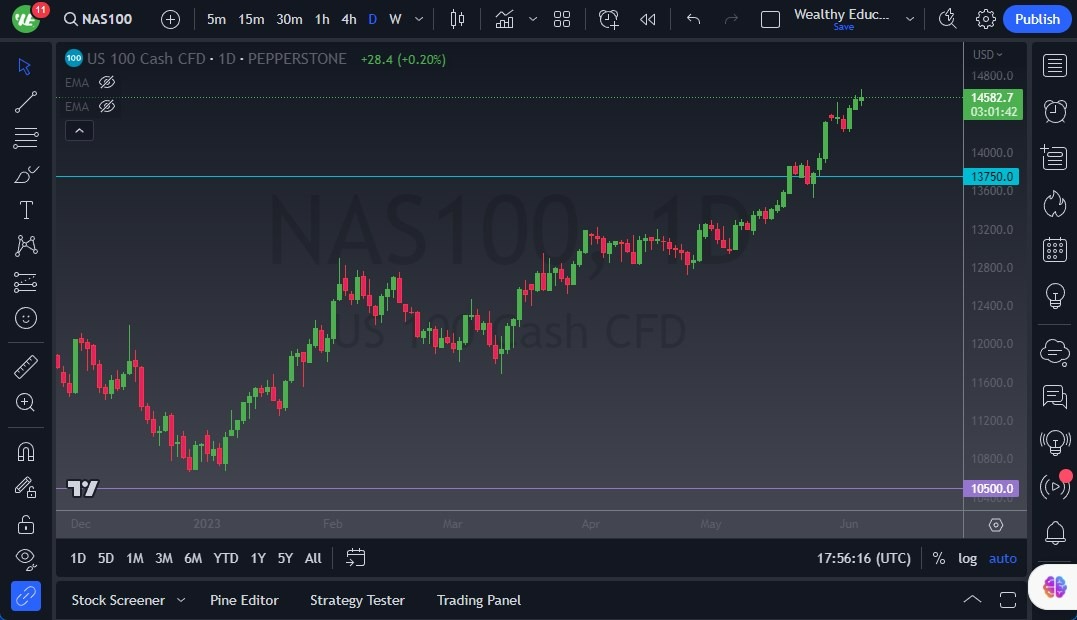Enable the lock all drawings toggle
Image resolution: width=1077 pixels, height=620 pixels.
click(25, 523)
